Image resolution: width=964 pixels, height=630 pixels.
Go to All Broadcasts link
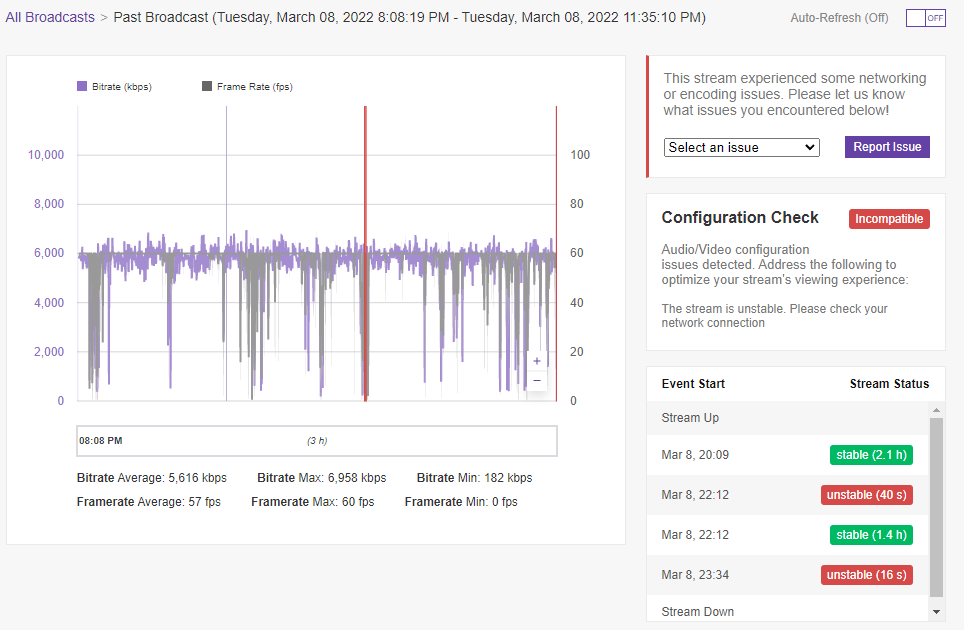coord(50,17)
